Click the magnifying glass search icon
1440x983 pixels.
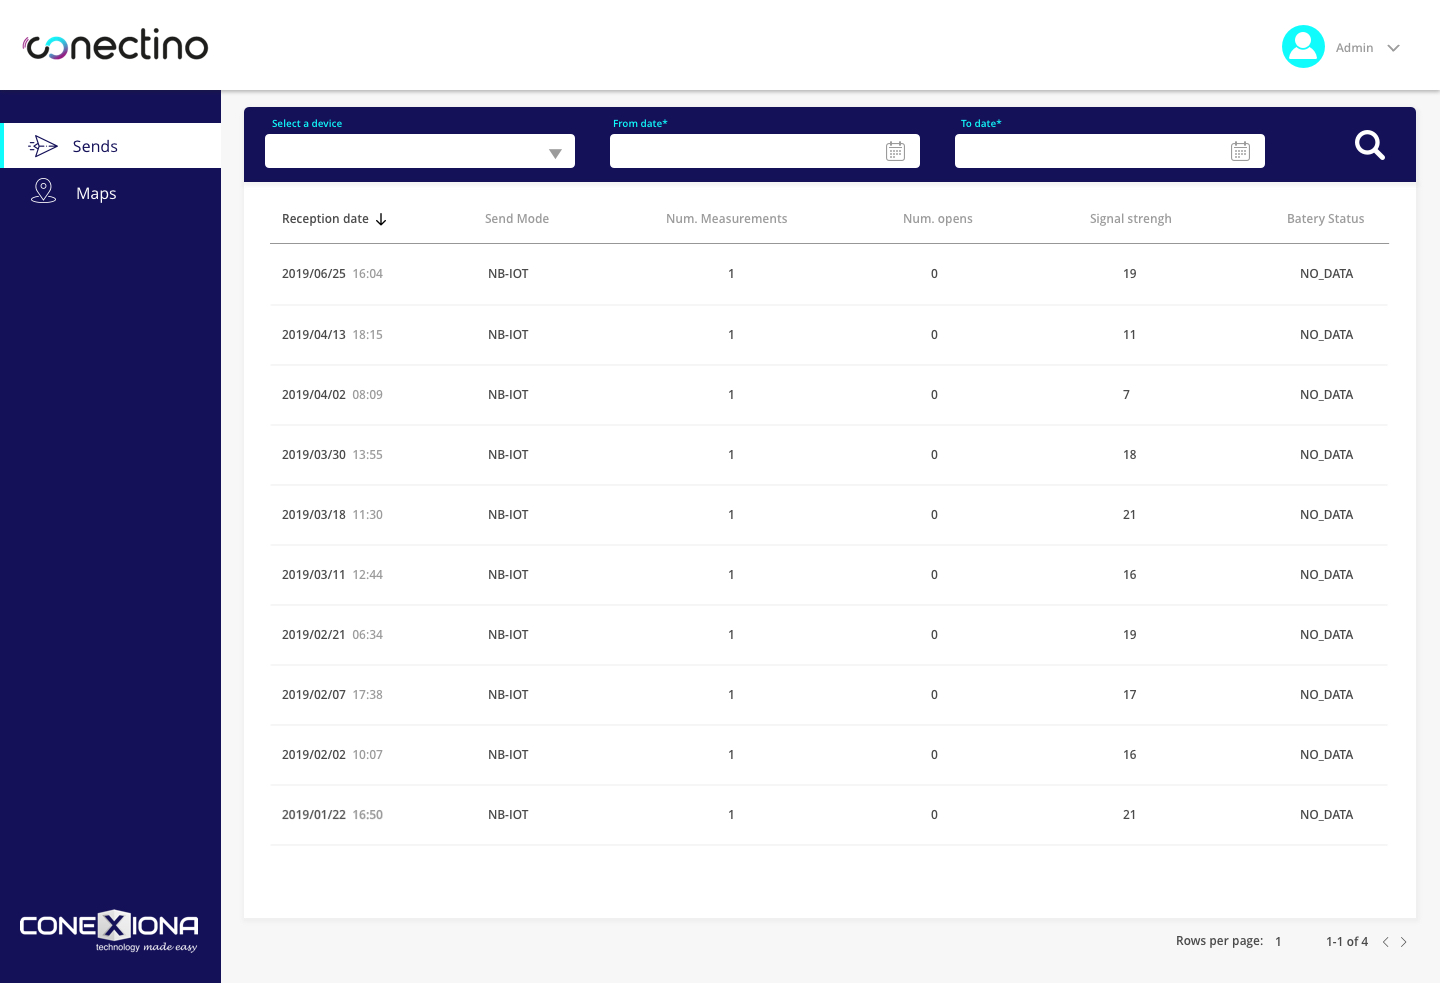(1369, 146)
